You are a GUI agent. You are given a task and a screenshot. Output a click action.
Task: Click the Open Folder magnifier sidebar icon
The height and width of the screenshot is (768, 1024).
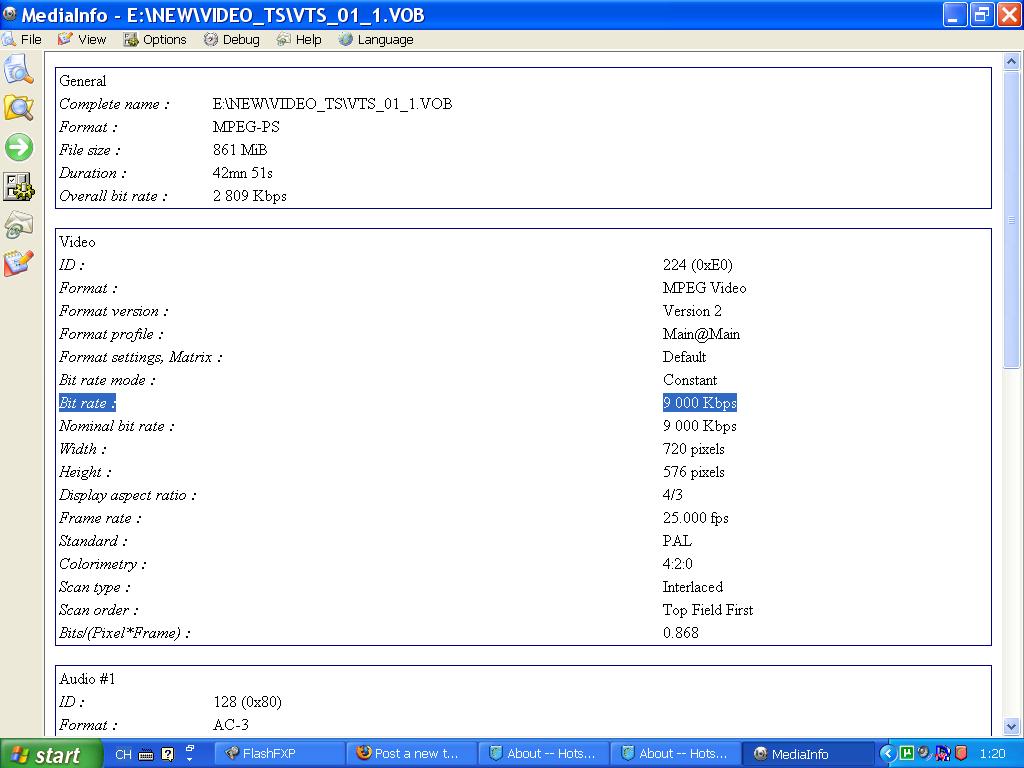[18, 108]
